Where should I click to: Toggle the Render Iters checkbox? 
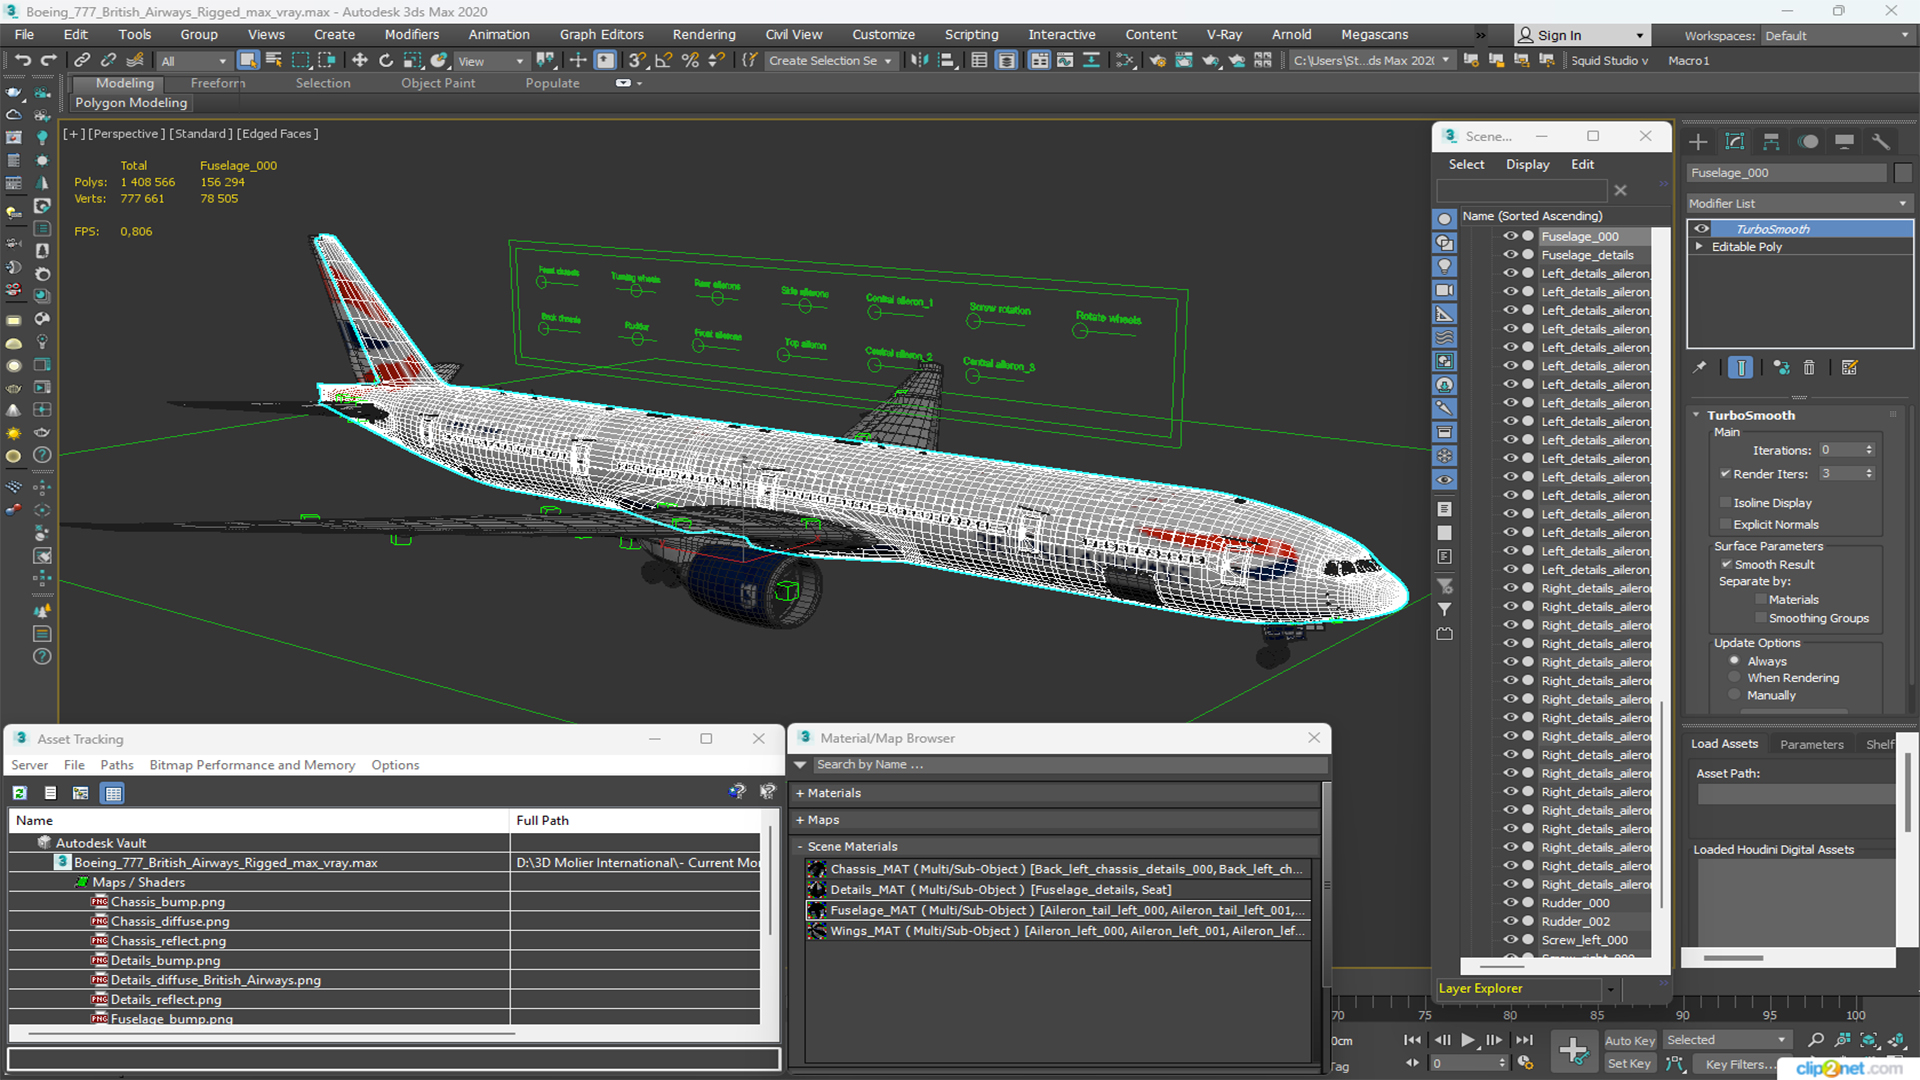point(1725,474)
